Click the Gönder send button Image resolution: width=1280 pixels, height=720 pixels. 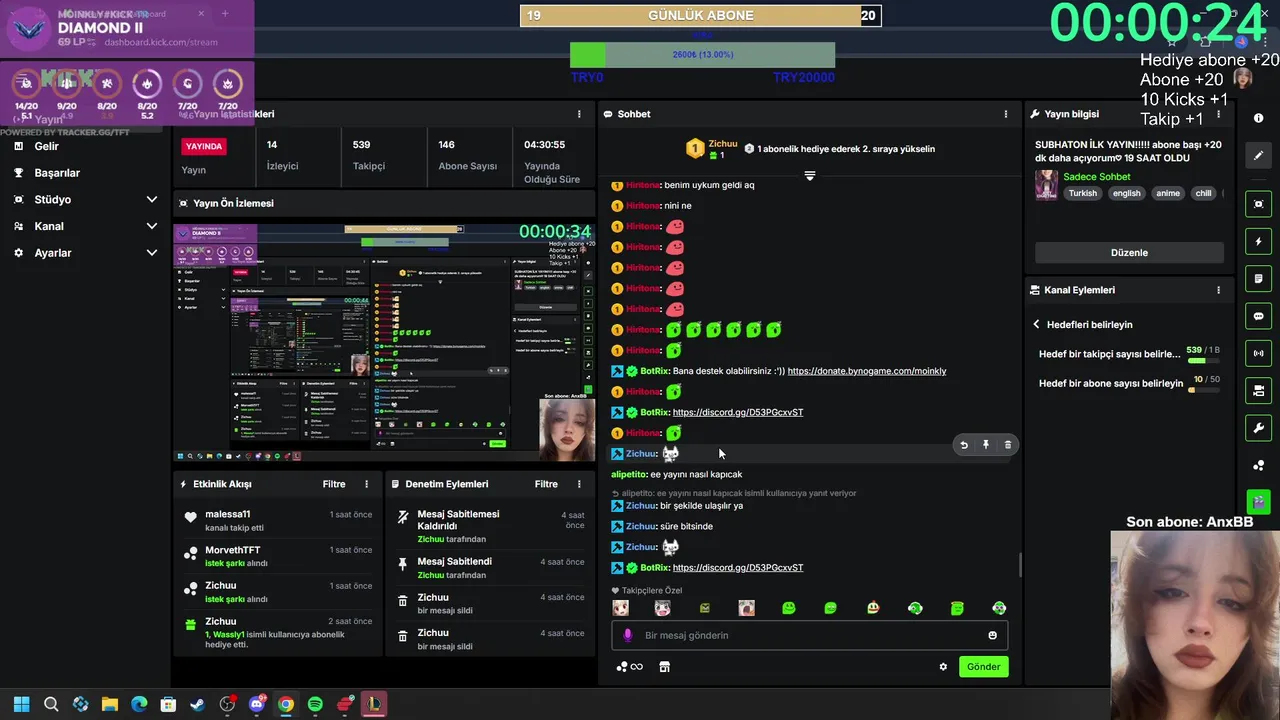click(x=983, y=667)
